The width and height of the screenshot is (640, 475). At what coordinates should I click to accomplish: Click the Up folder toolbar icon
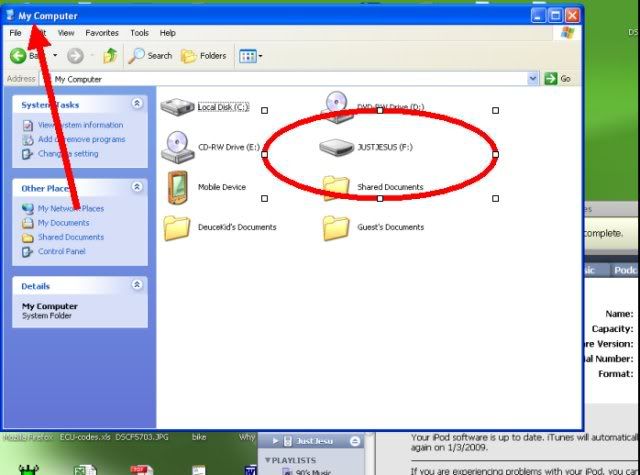[111, 56]
